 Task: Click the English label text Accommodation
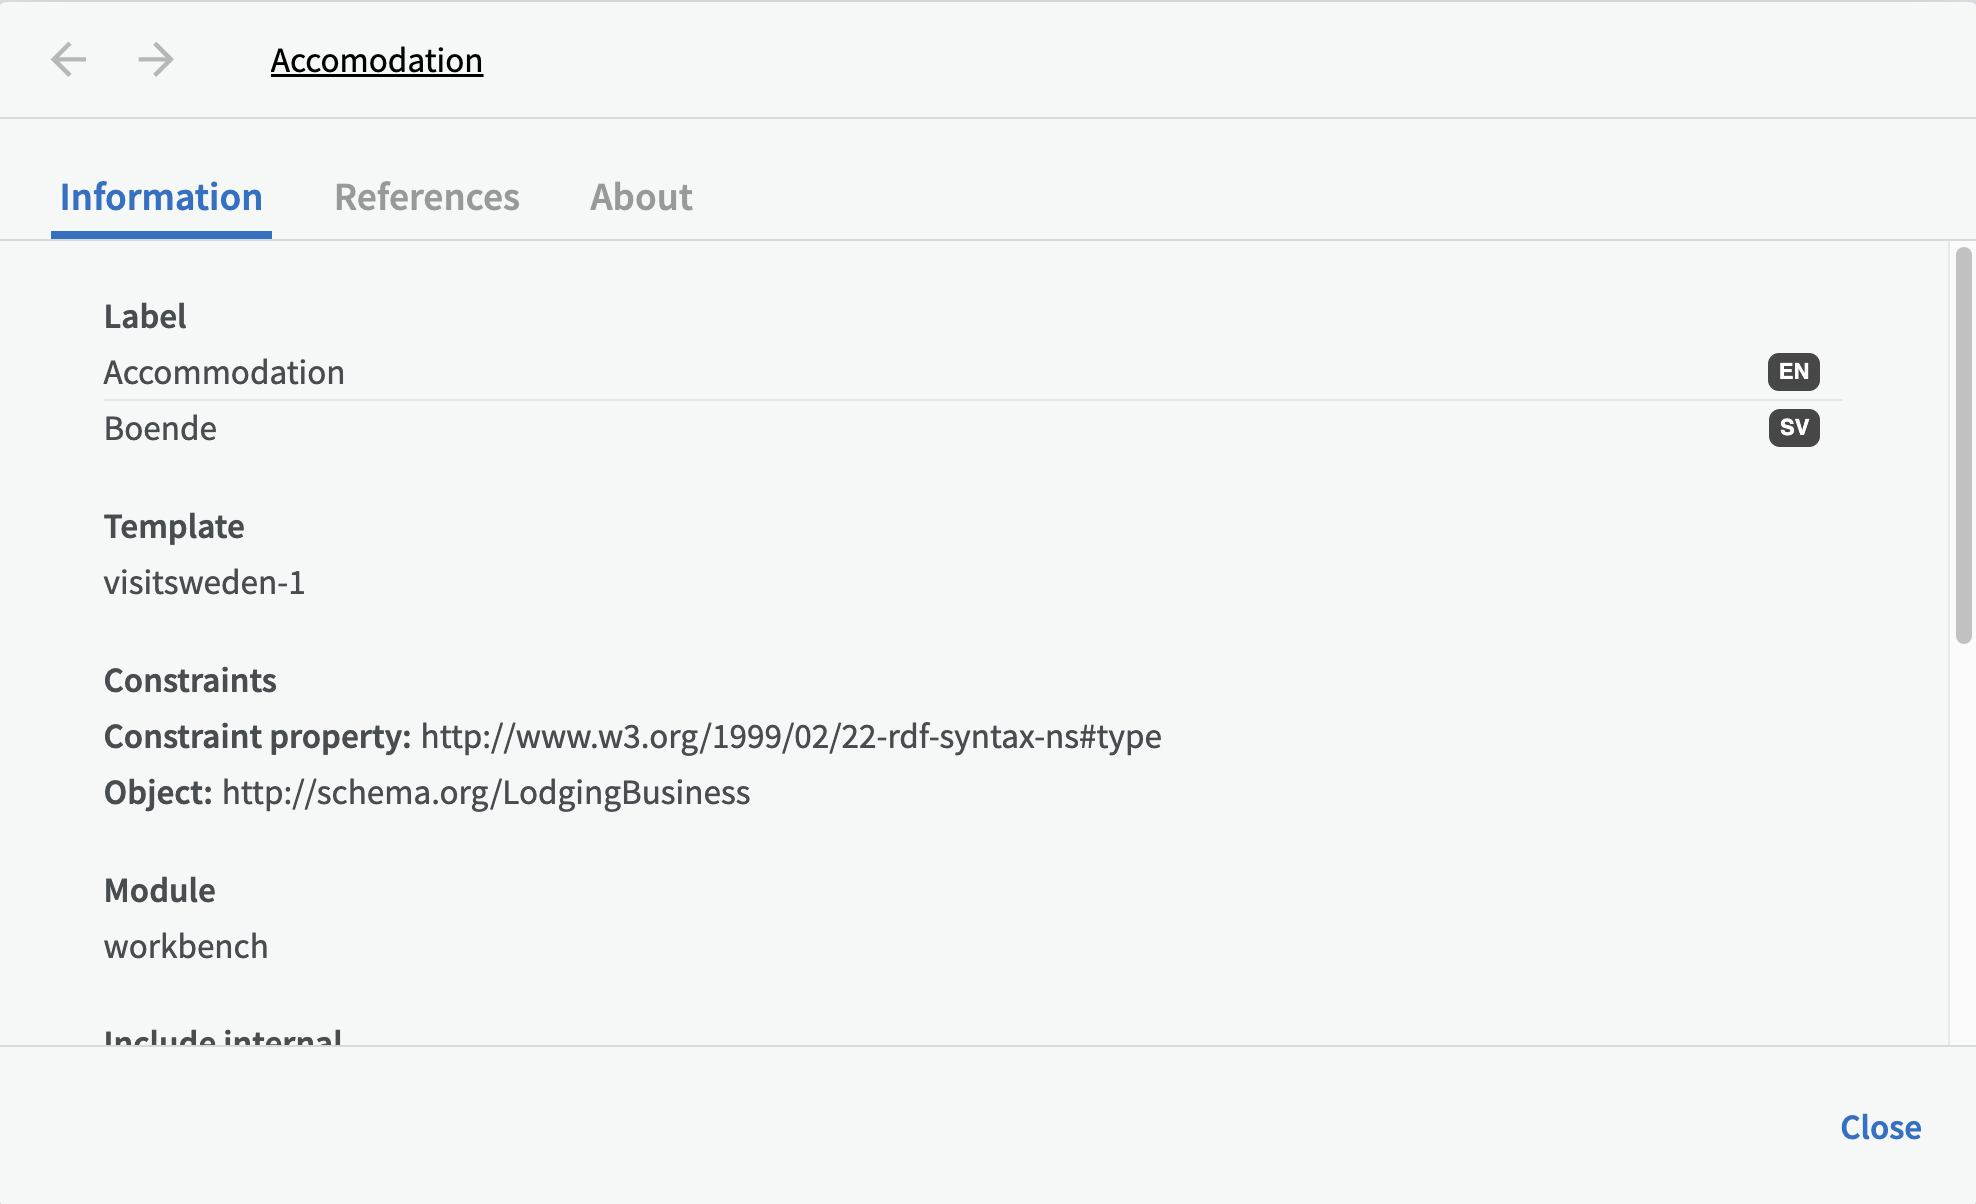coord(224,373)
